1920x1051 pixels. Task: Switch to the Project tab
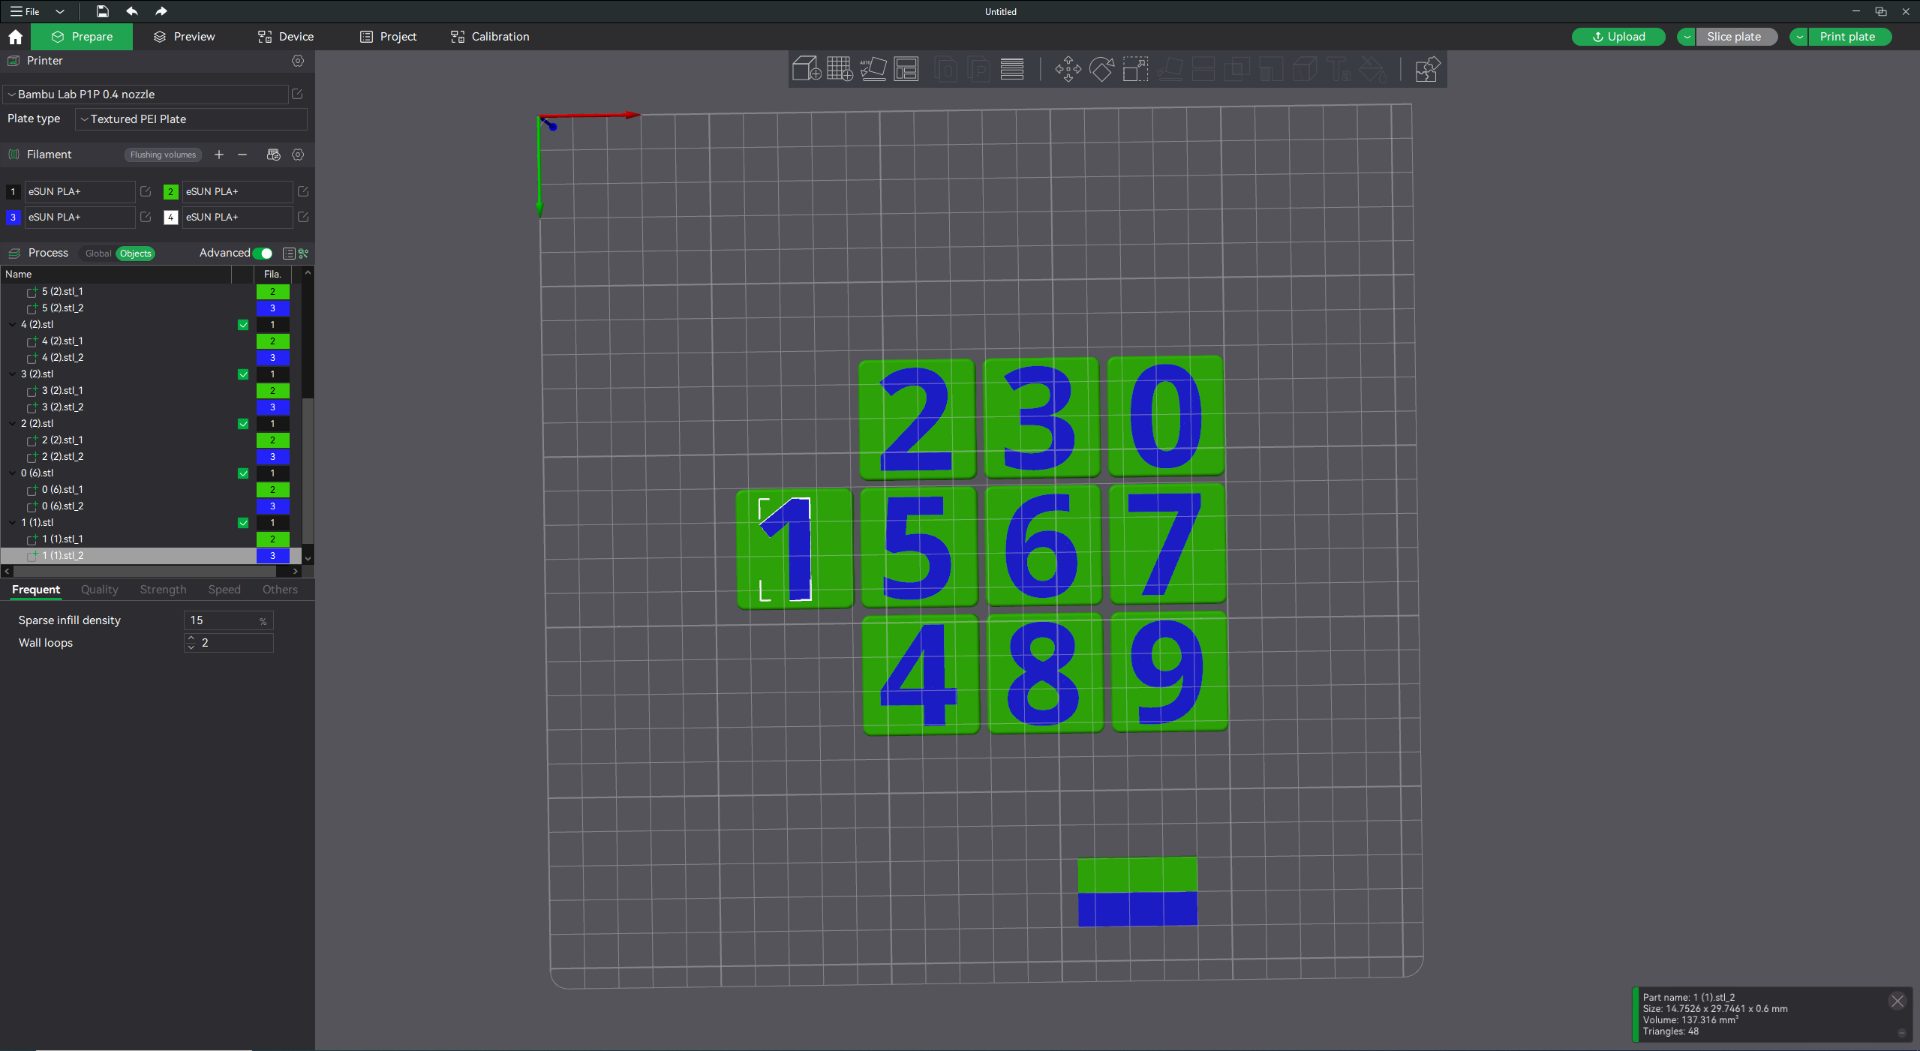tap(388, 37)
